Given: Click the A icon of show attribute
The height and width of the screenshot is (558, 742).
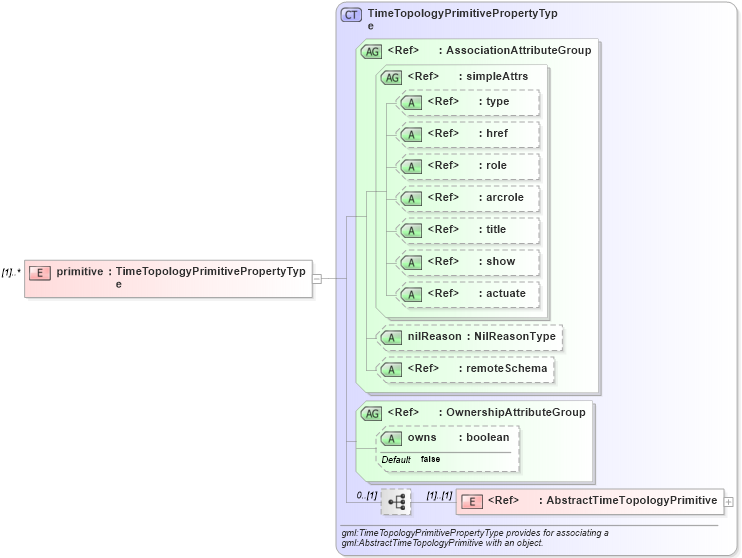Looking at the screenshot, I should pyautogui.click(x=411, y=263).
